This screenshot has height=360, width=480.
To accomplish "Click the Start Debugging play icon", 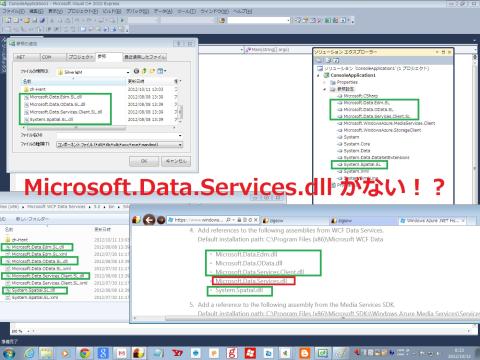I will coord(122,20).
